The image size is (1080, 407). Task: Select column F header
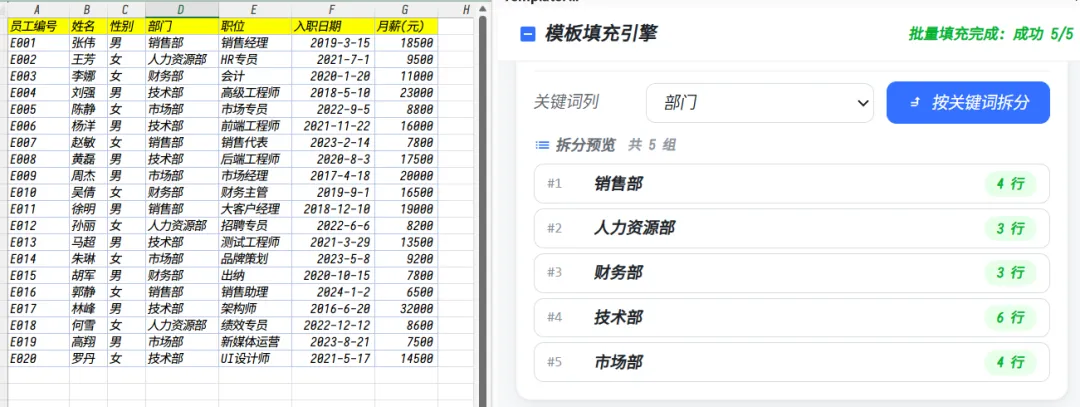pos(333,9)
